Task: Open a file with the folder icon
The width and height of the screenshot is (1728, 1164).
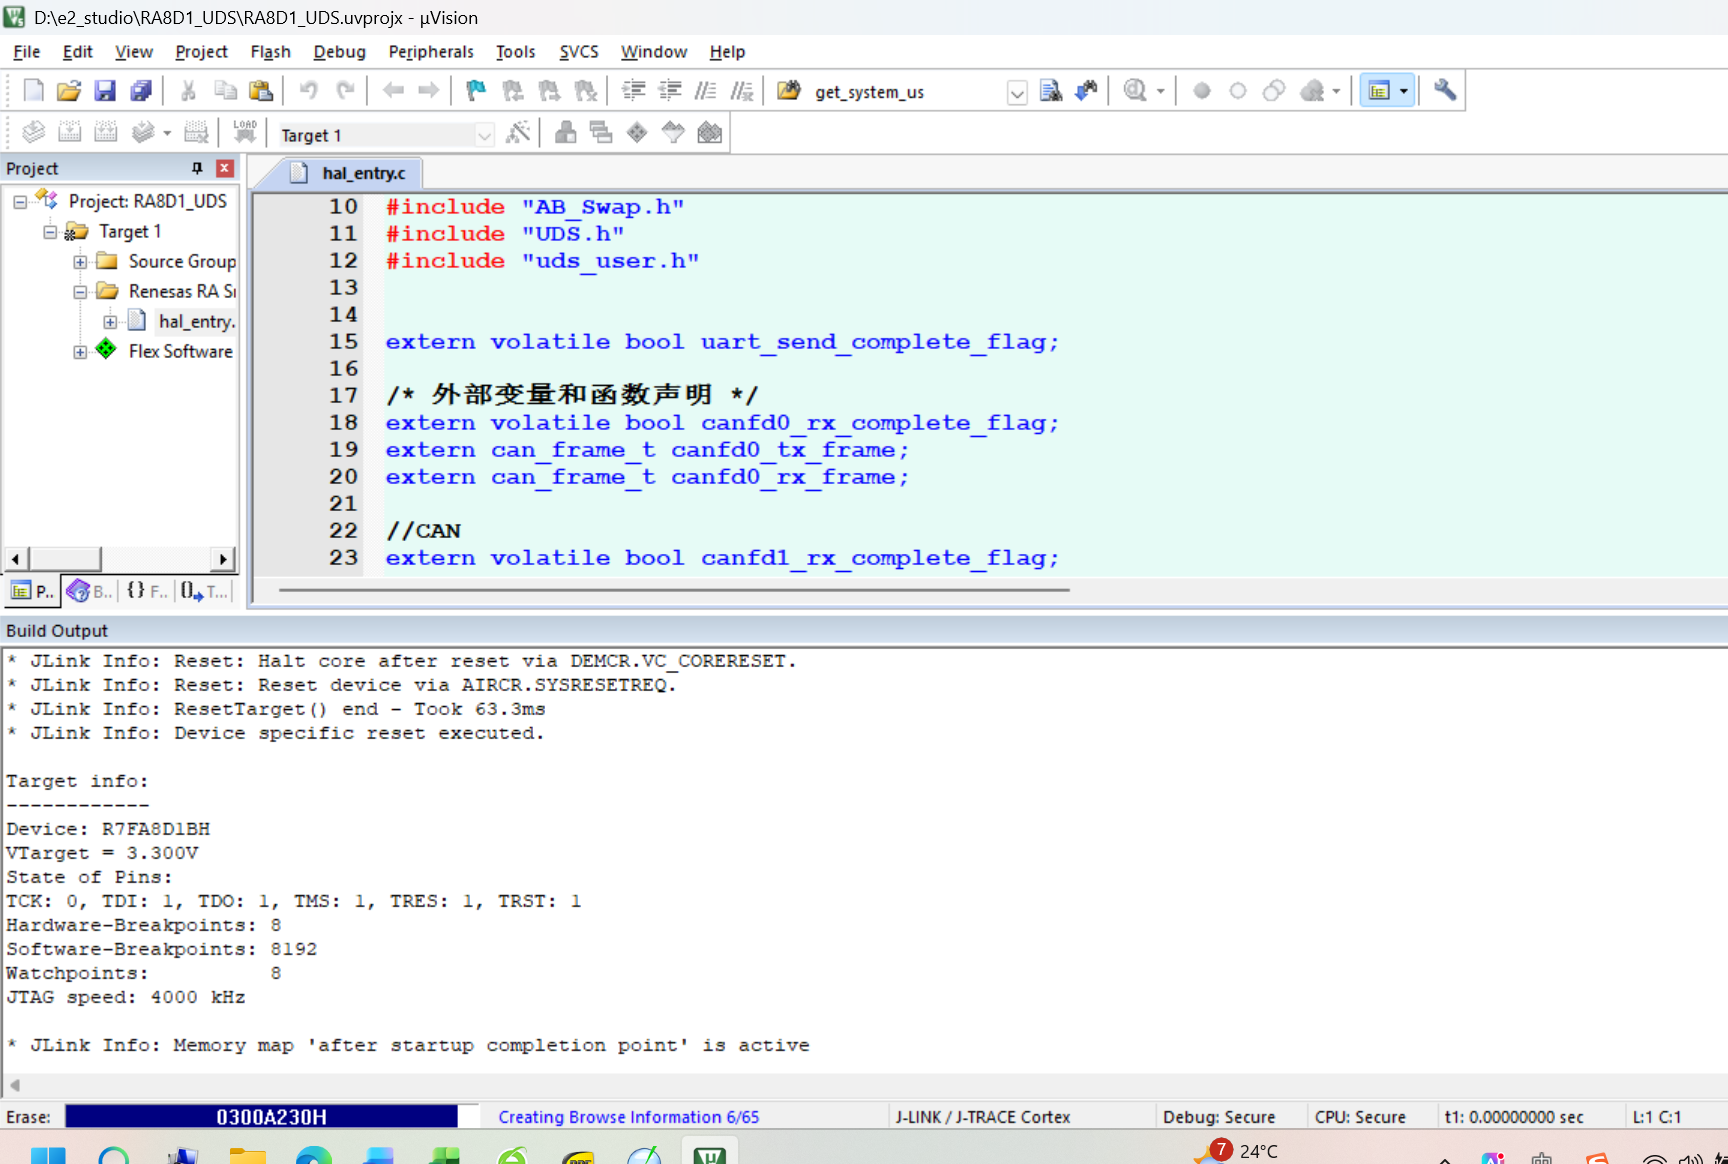Action: (x=69, y=91)
